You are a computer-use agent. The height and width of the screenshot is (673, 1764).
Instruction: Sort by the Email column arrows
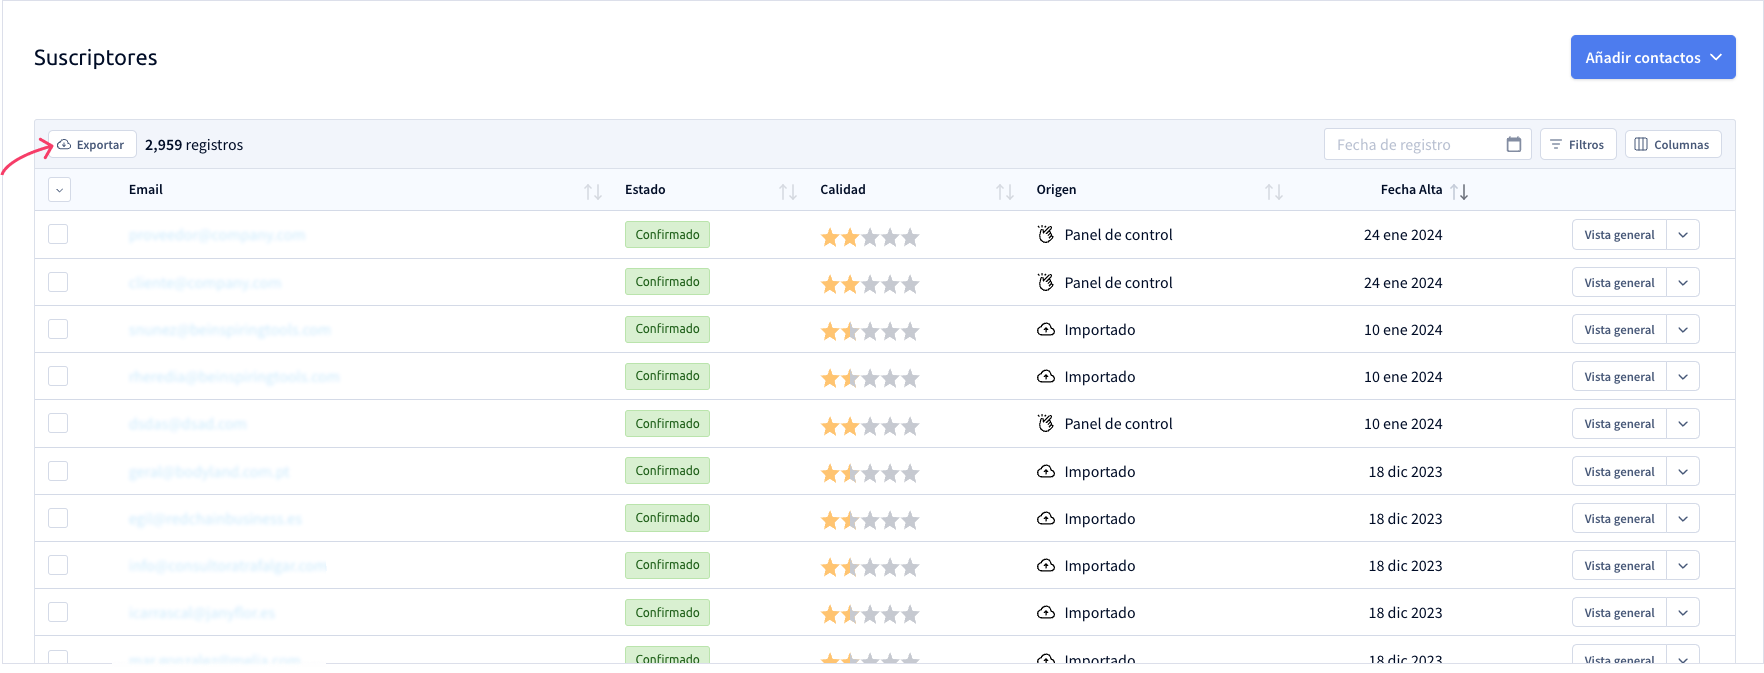click(x=593, y=191)
